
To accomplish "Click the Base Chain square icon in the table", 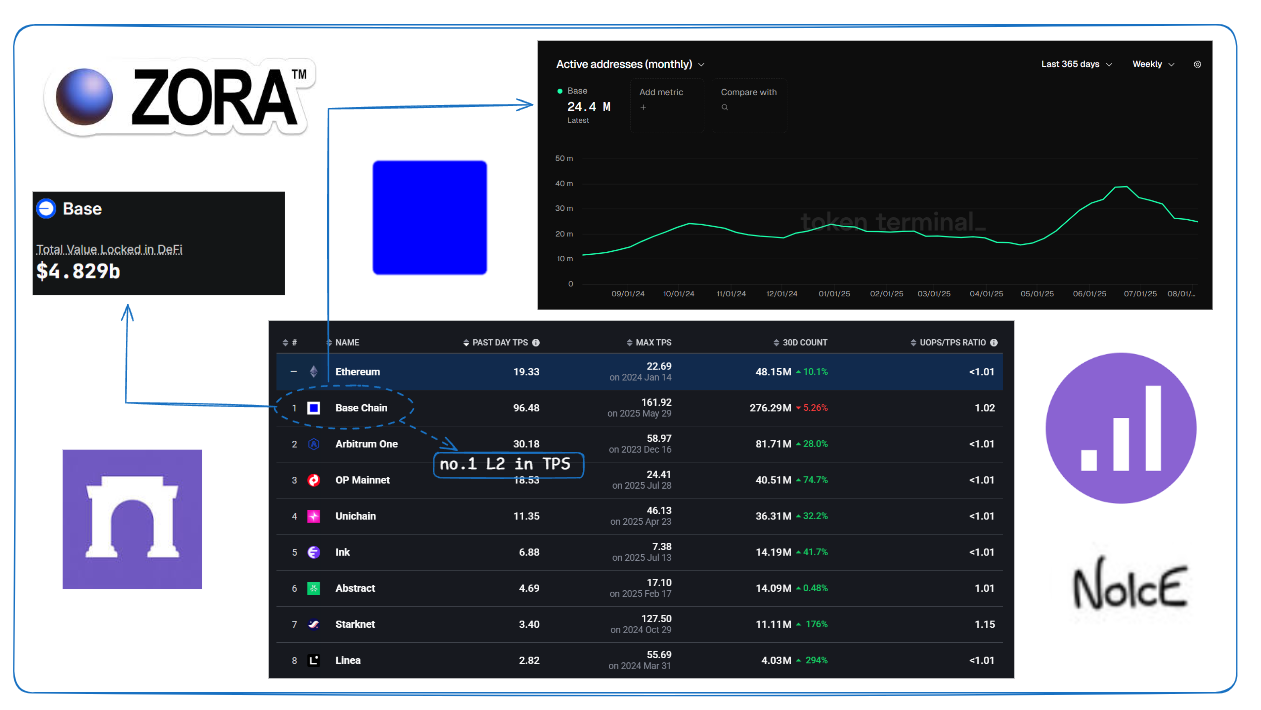I will pos(313,407).
